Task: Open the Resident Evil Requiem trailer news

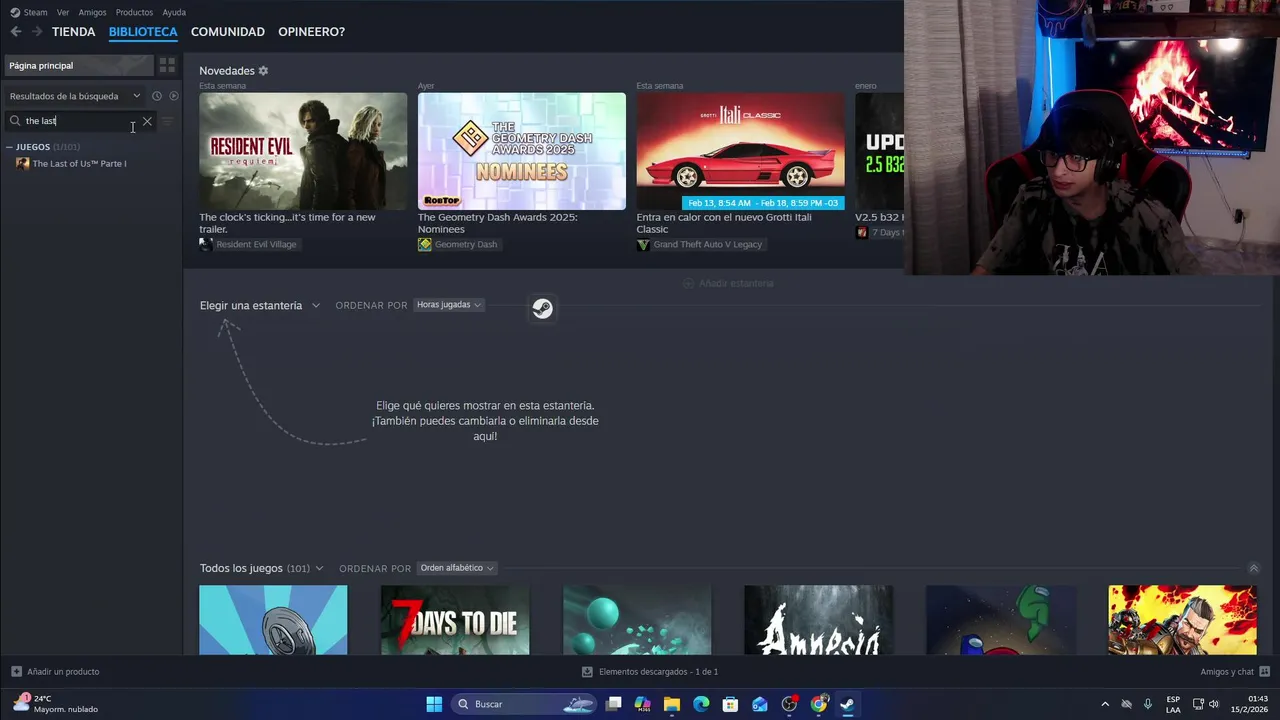Action: click(303, 151)
